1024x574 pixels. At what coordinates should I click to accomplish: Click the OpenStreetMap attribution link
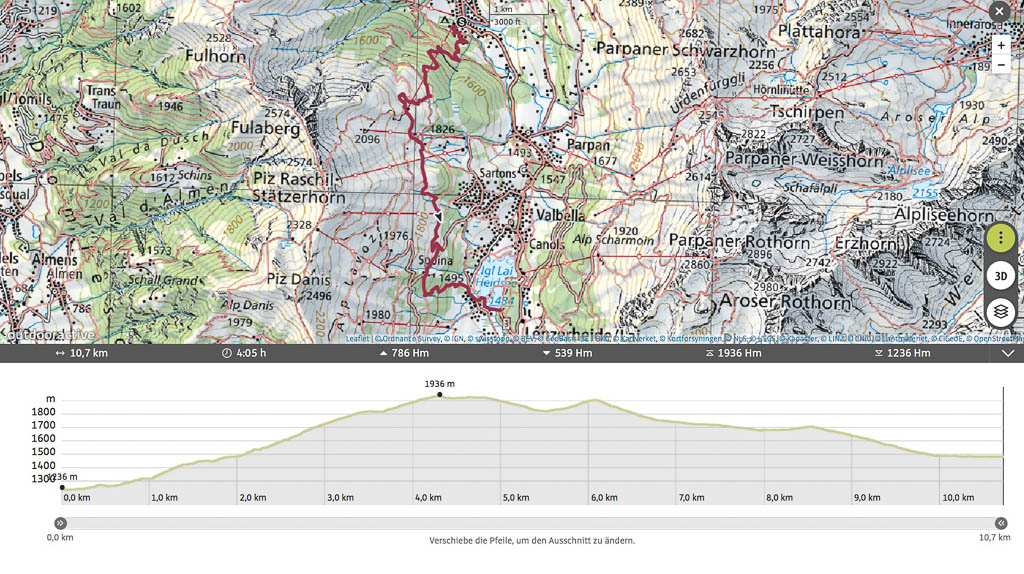click(996, 339)
